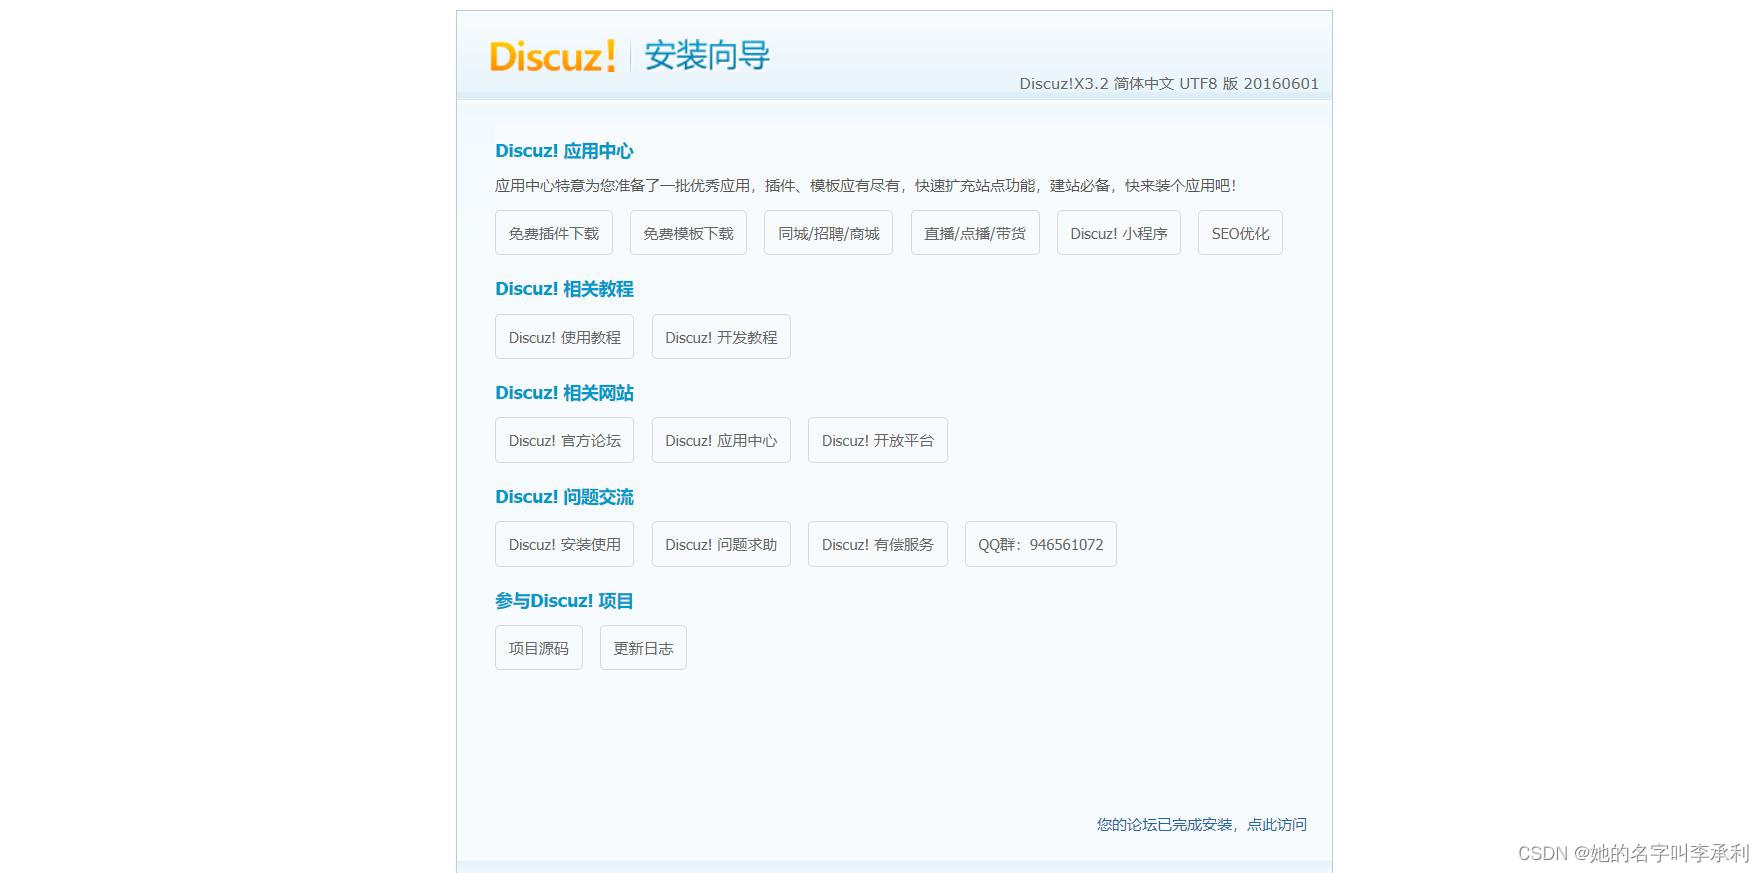Follow the 您的论坛已完成安装，点此访问 link
1764x873 pixels.
1202,824
